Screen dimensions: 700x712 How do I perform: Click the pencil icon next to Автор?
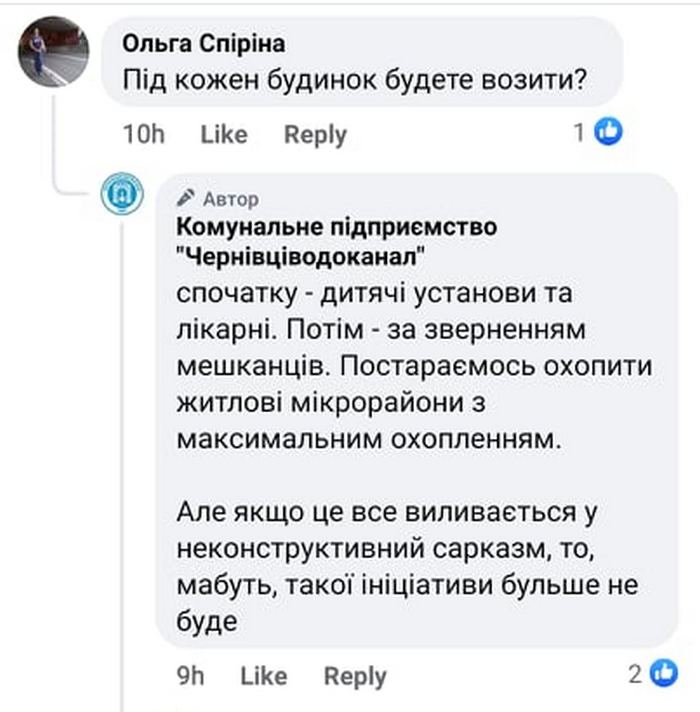coord(185,197)
